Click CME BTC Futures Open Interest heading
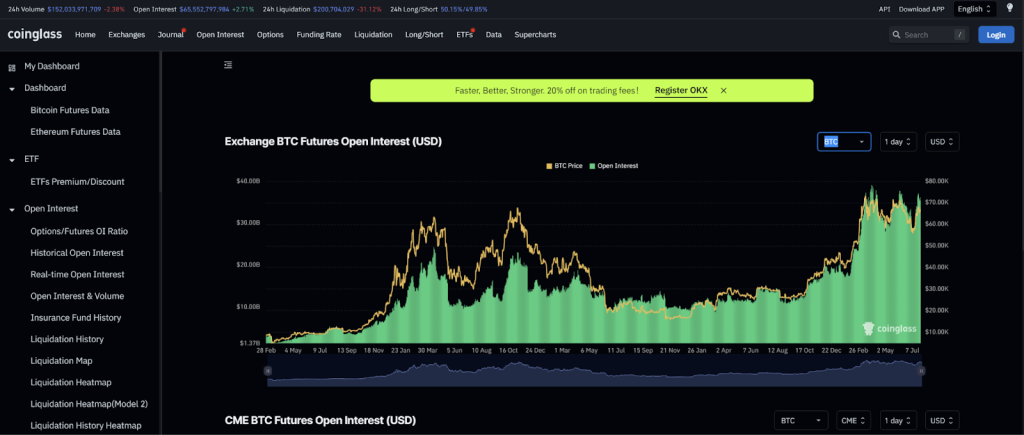 coord(320,420)
